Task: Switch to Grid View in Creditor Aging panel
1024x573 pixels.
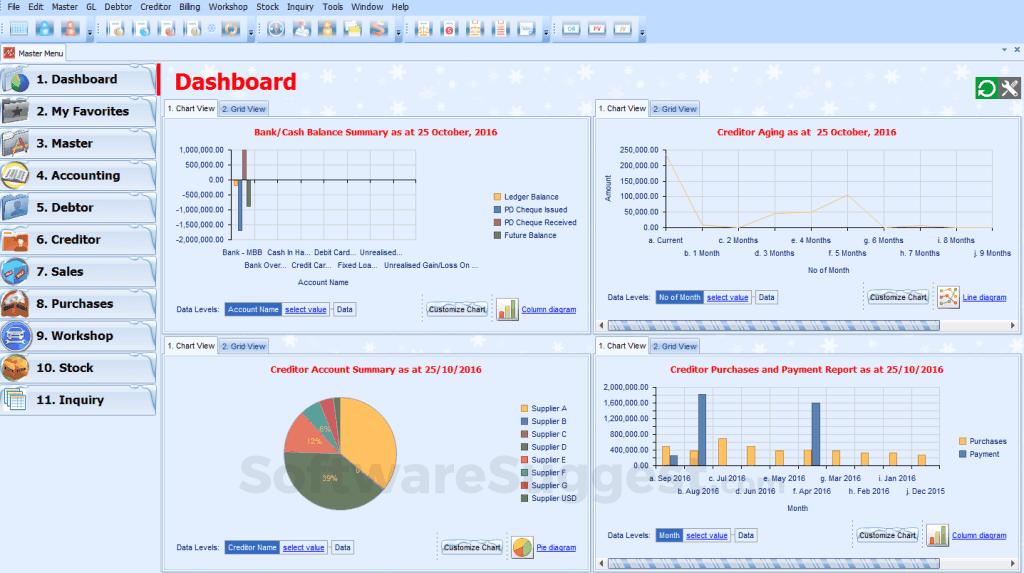Action: [675, 109]
